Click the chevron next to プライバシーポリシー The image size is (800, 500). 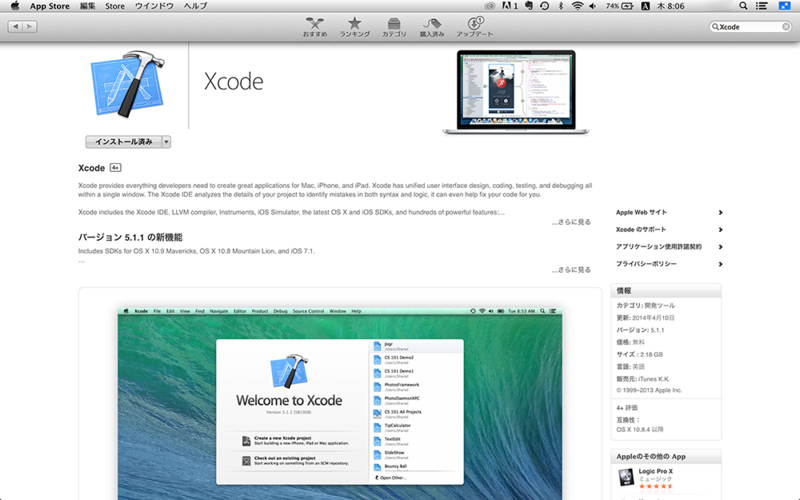point(720,264)
